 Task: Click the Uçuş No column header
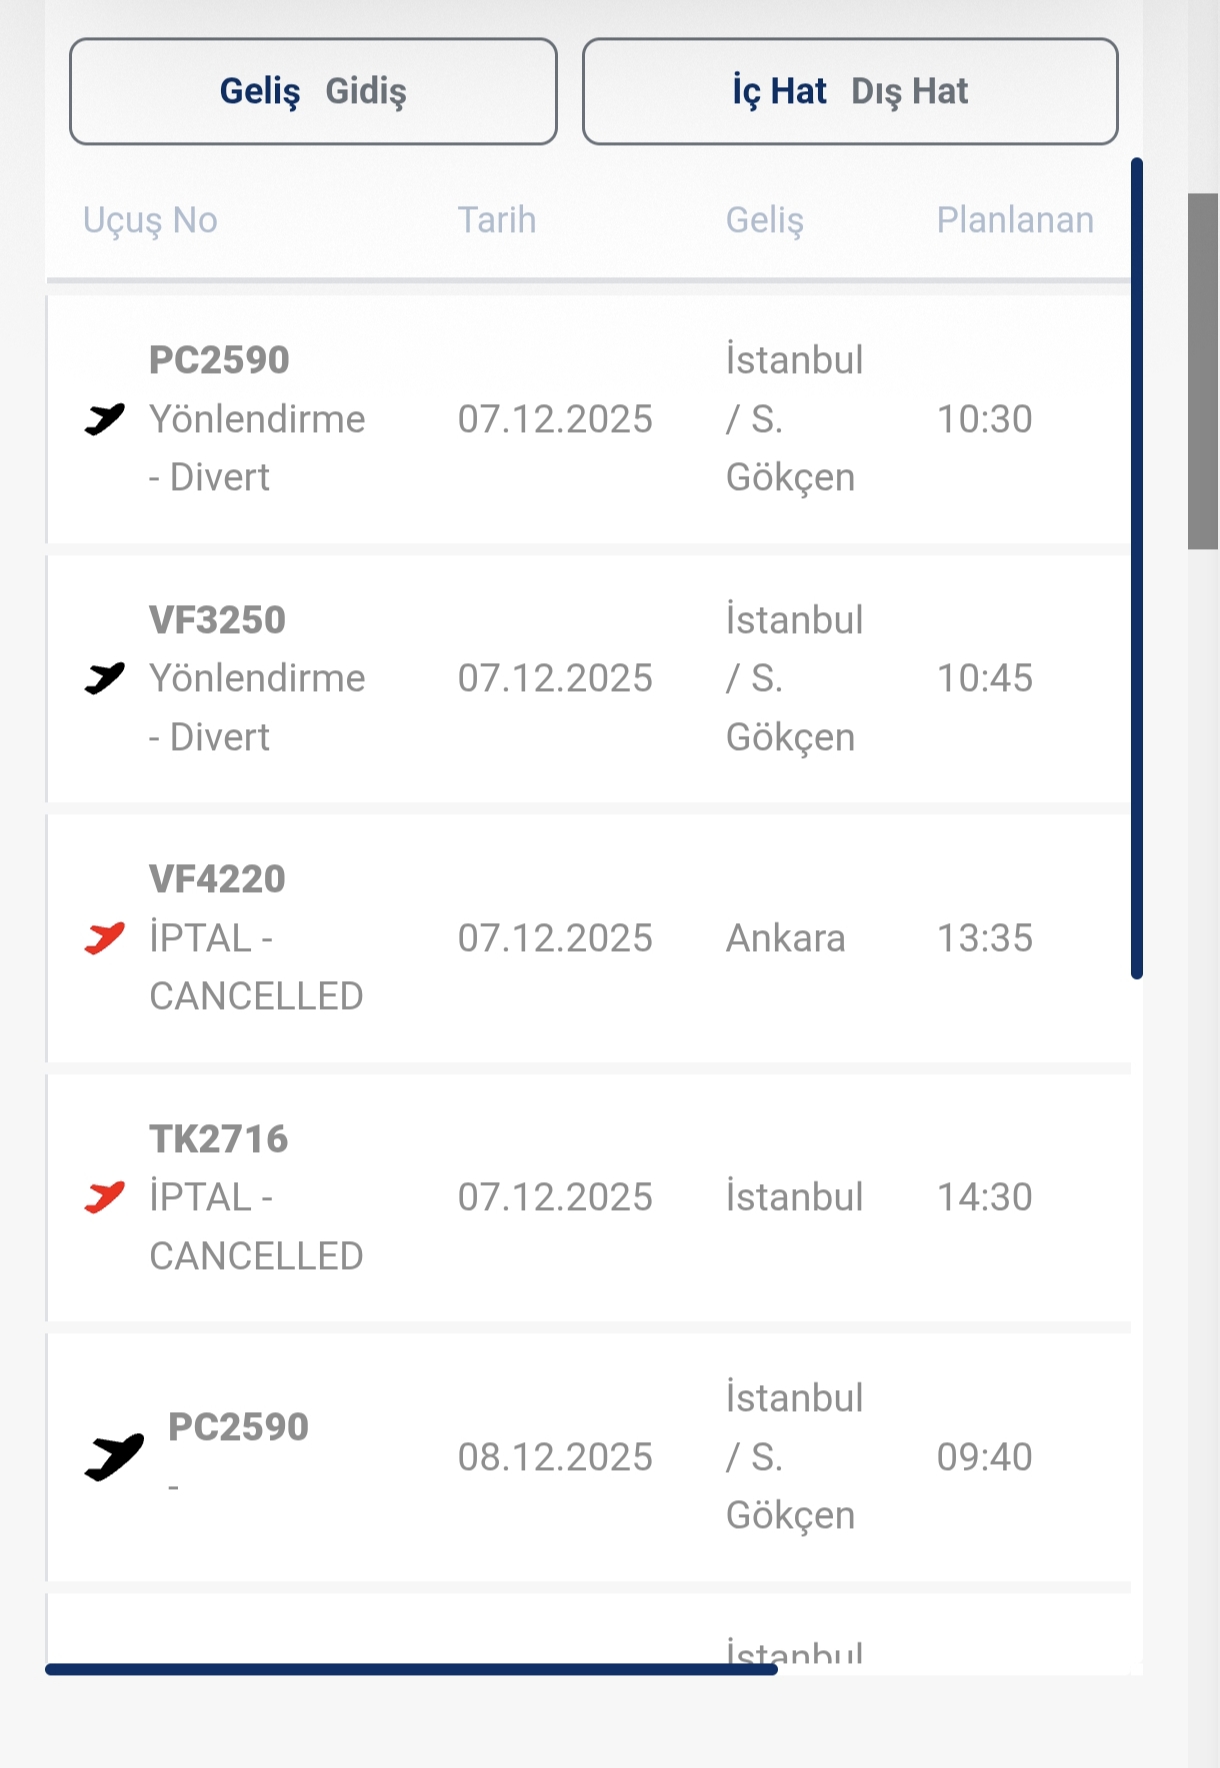click(x=150, y=220)
